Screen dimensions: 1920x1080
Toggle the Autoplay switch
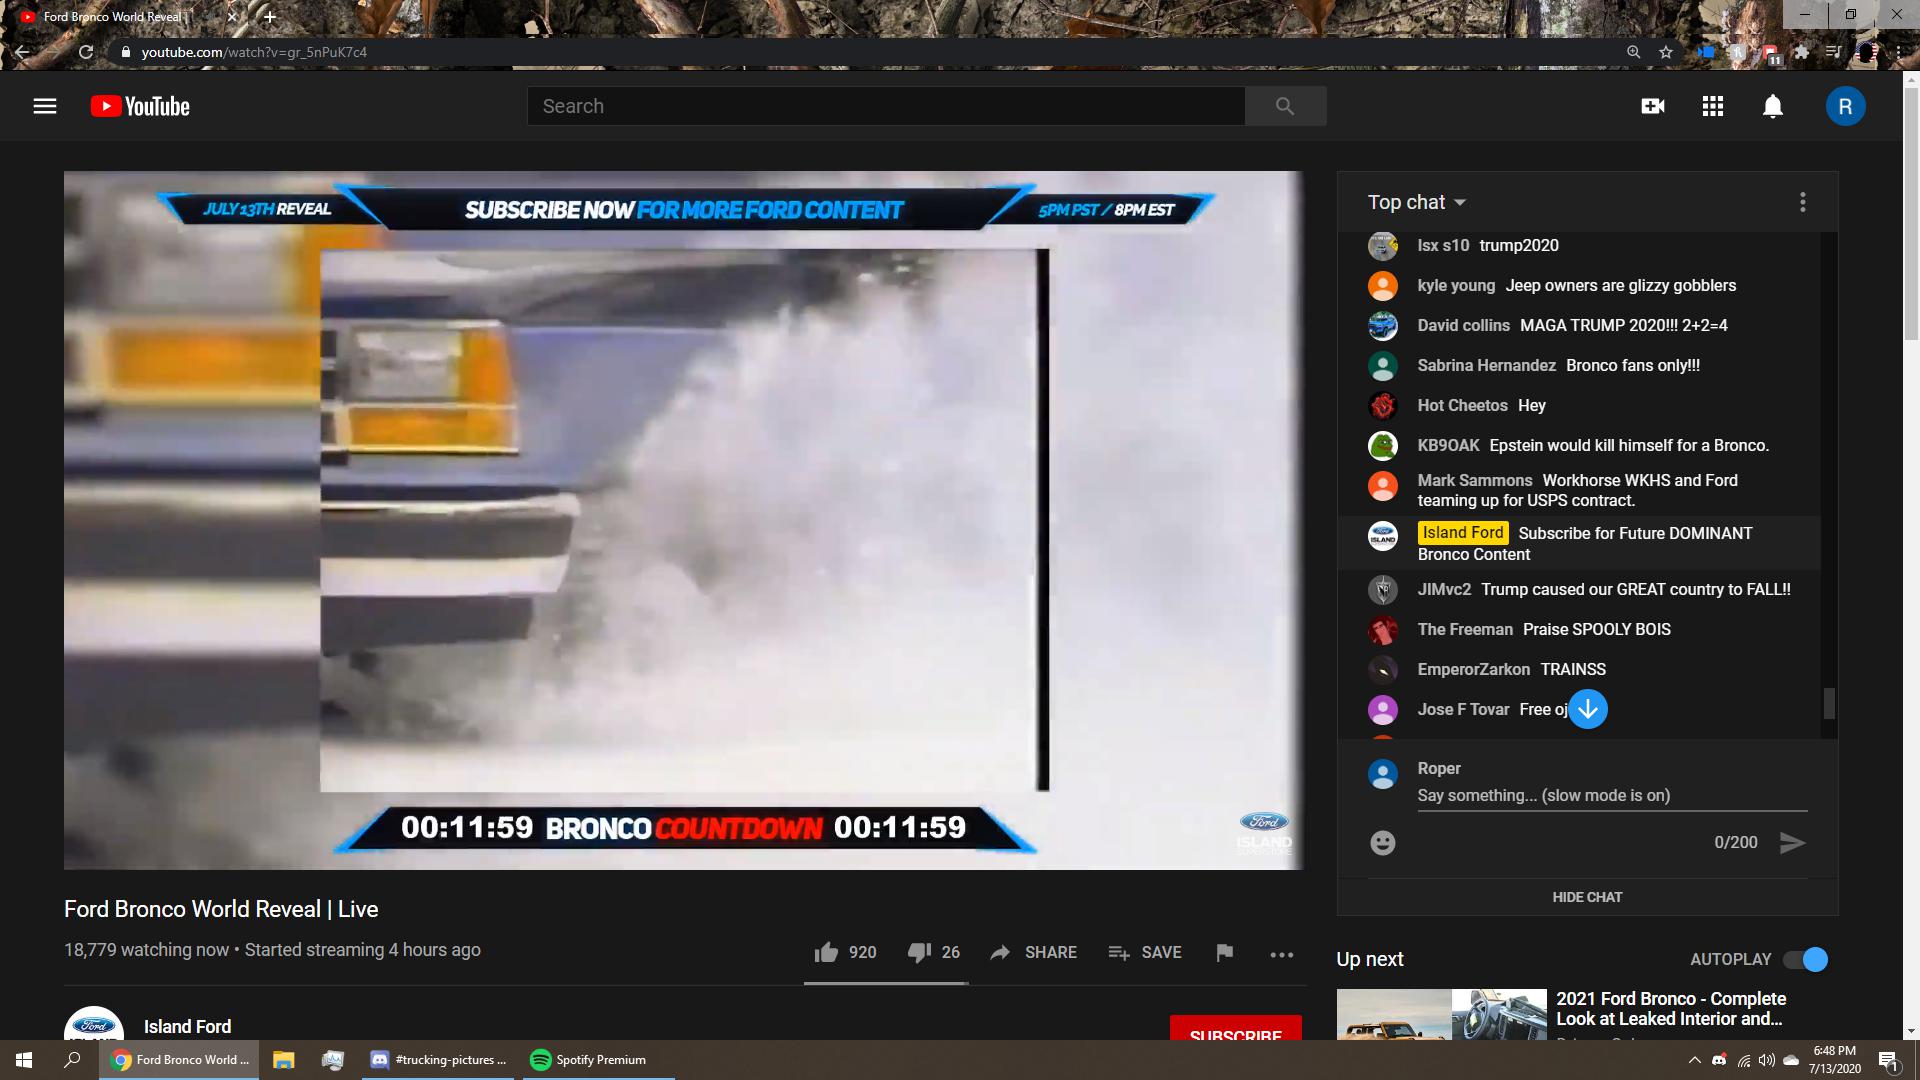tap(1806, 960)
